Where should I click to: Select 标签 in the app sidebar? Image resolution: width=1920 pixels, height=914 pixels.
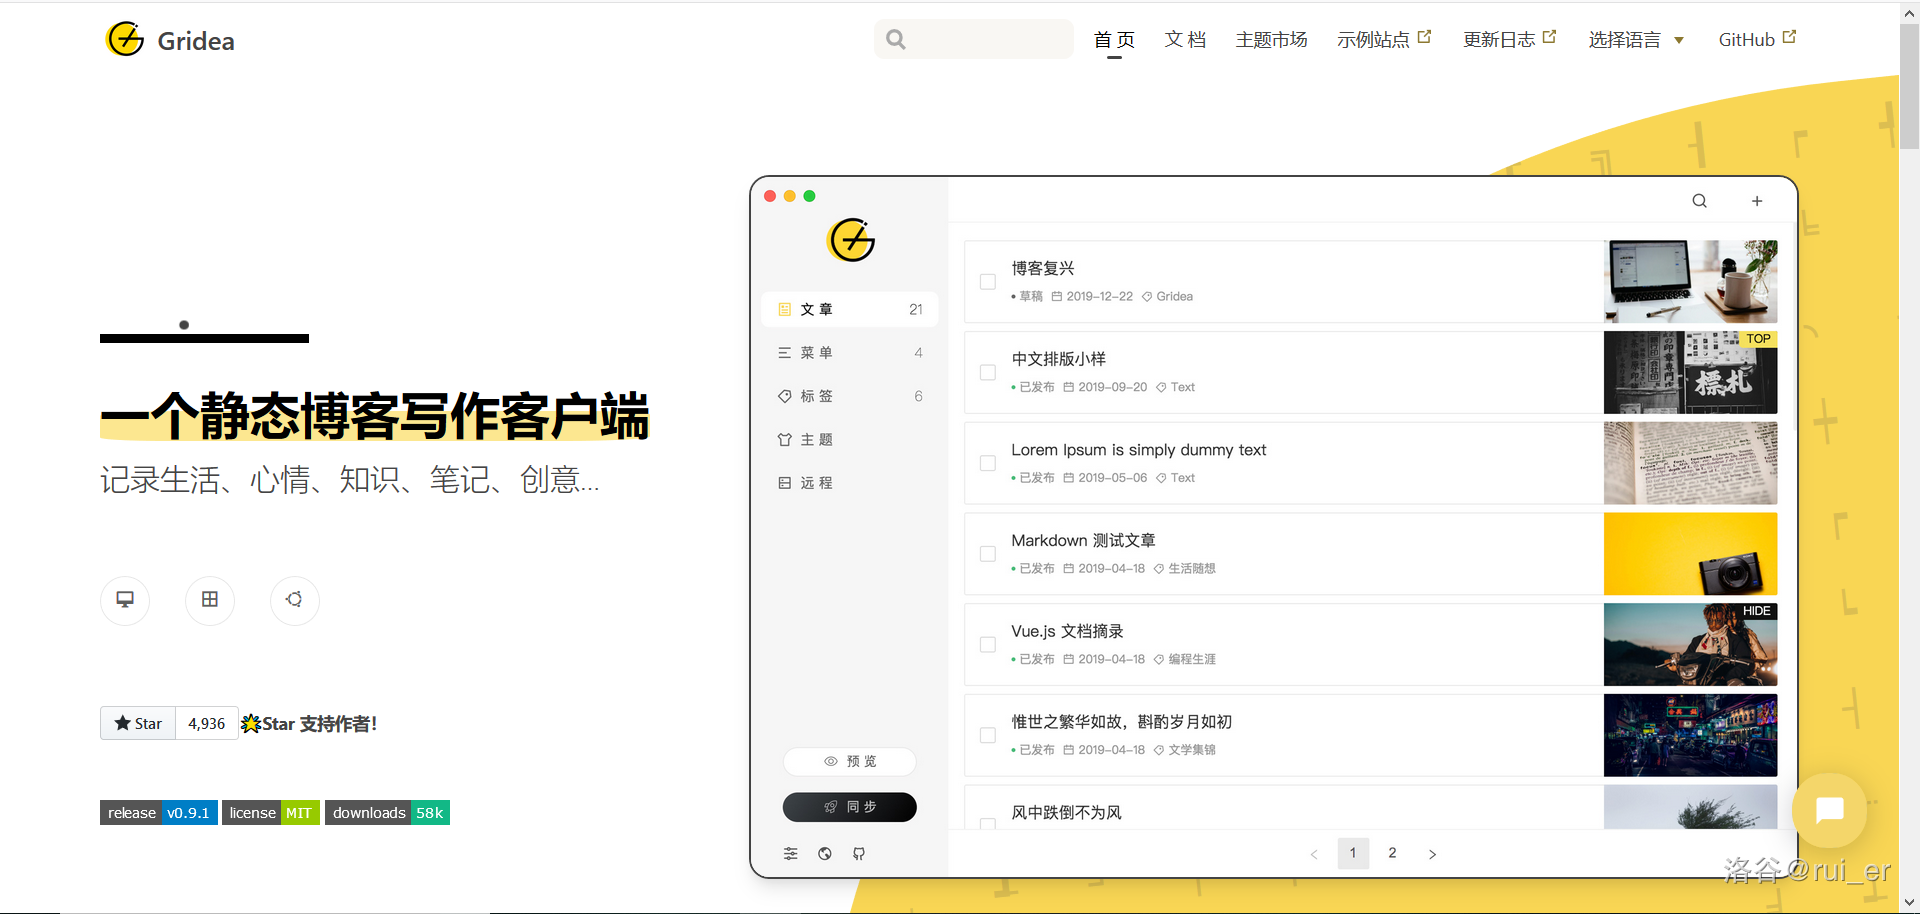click(850, 396)
